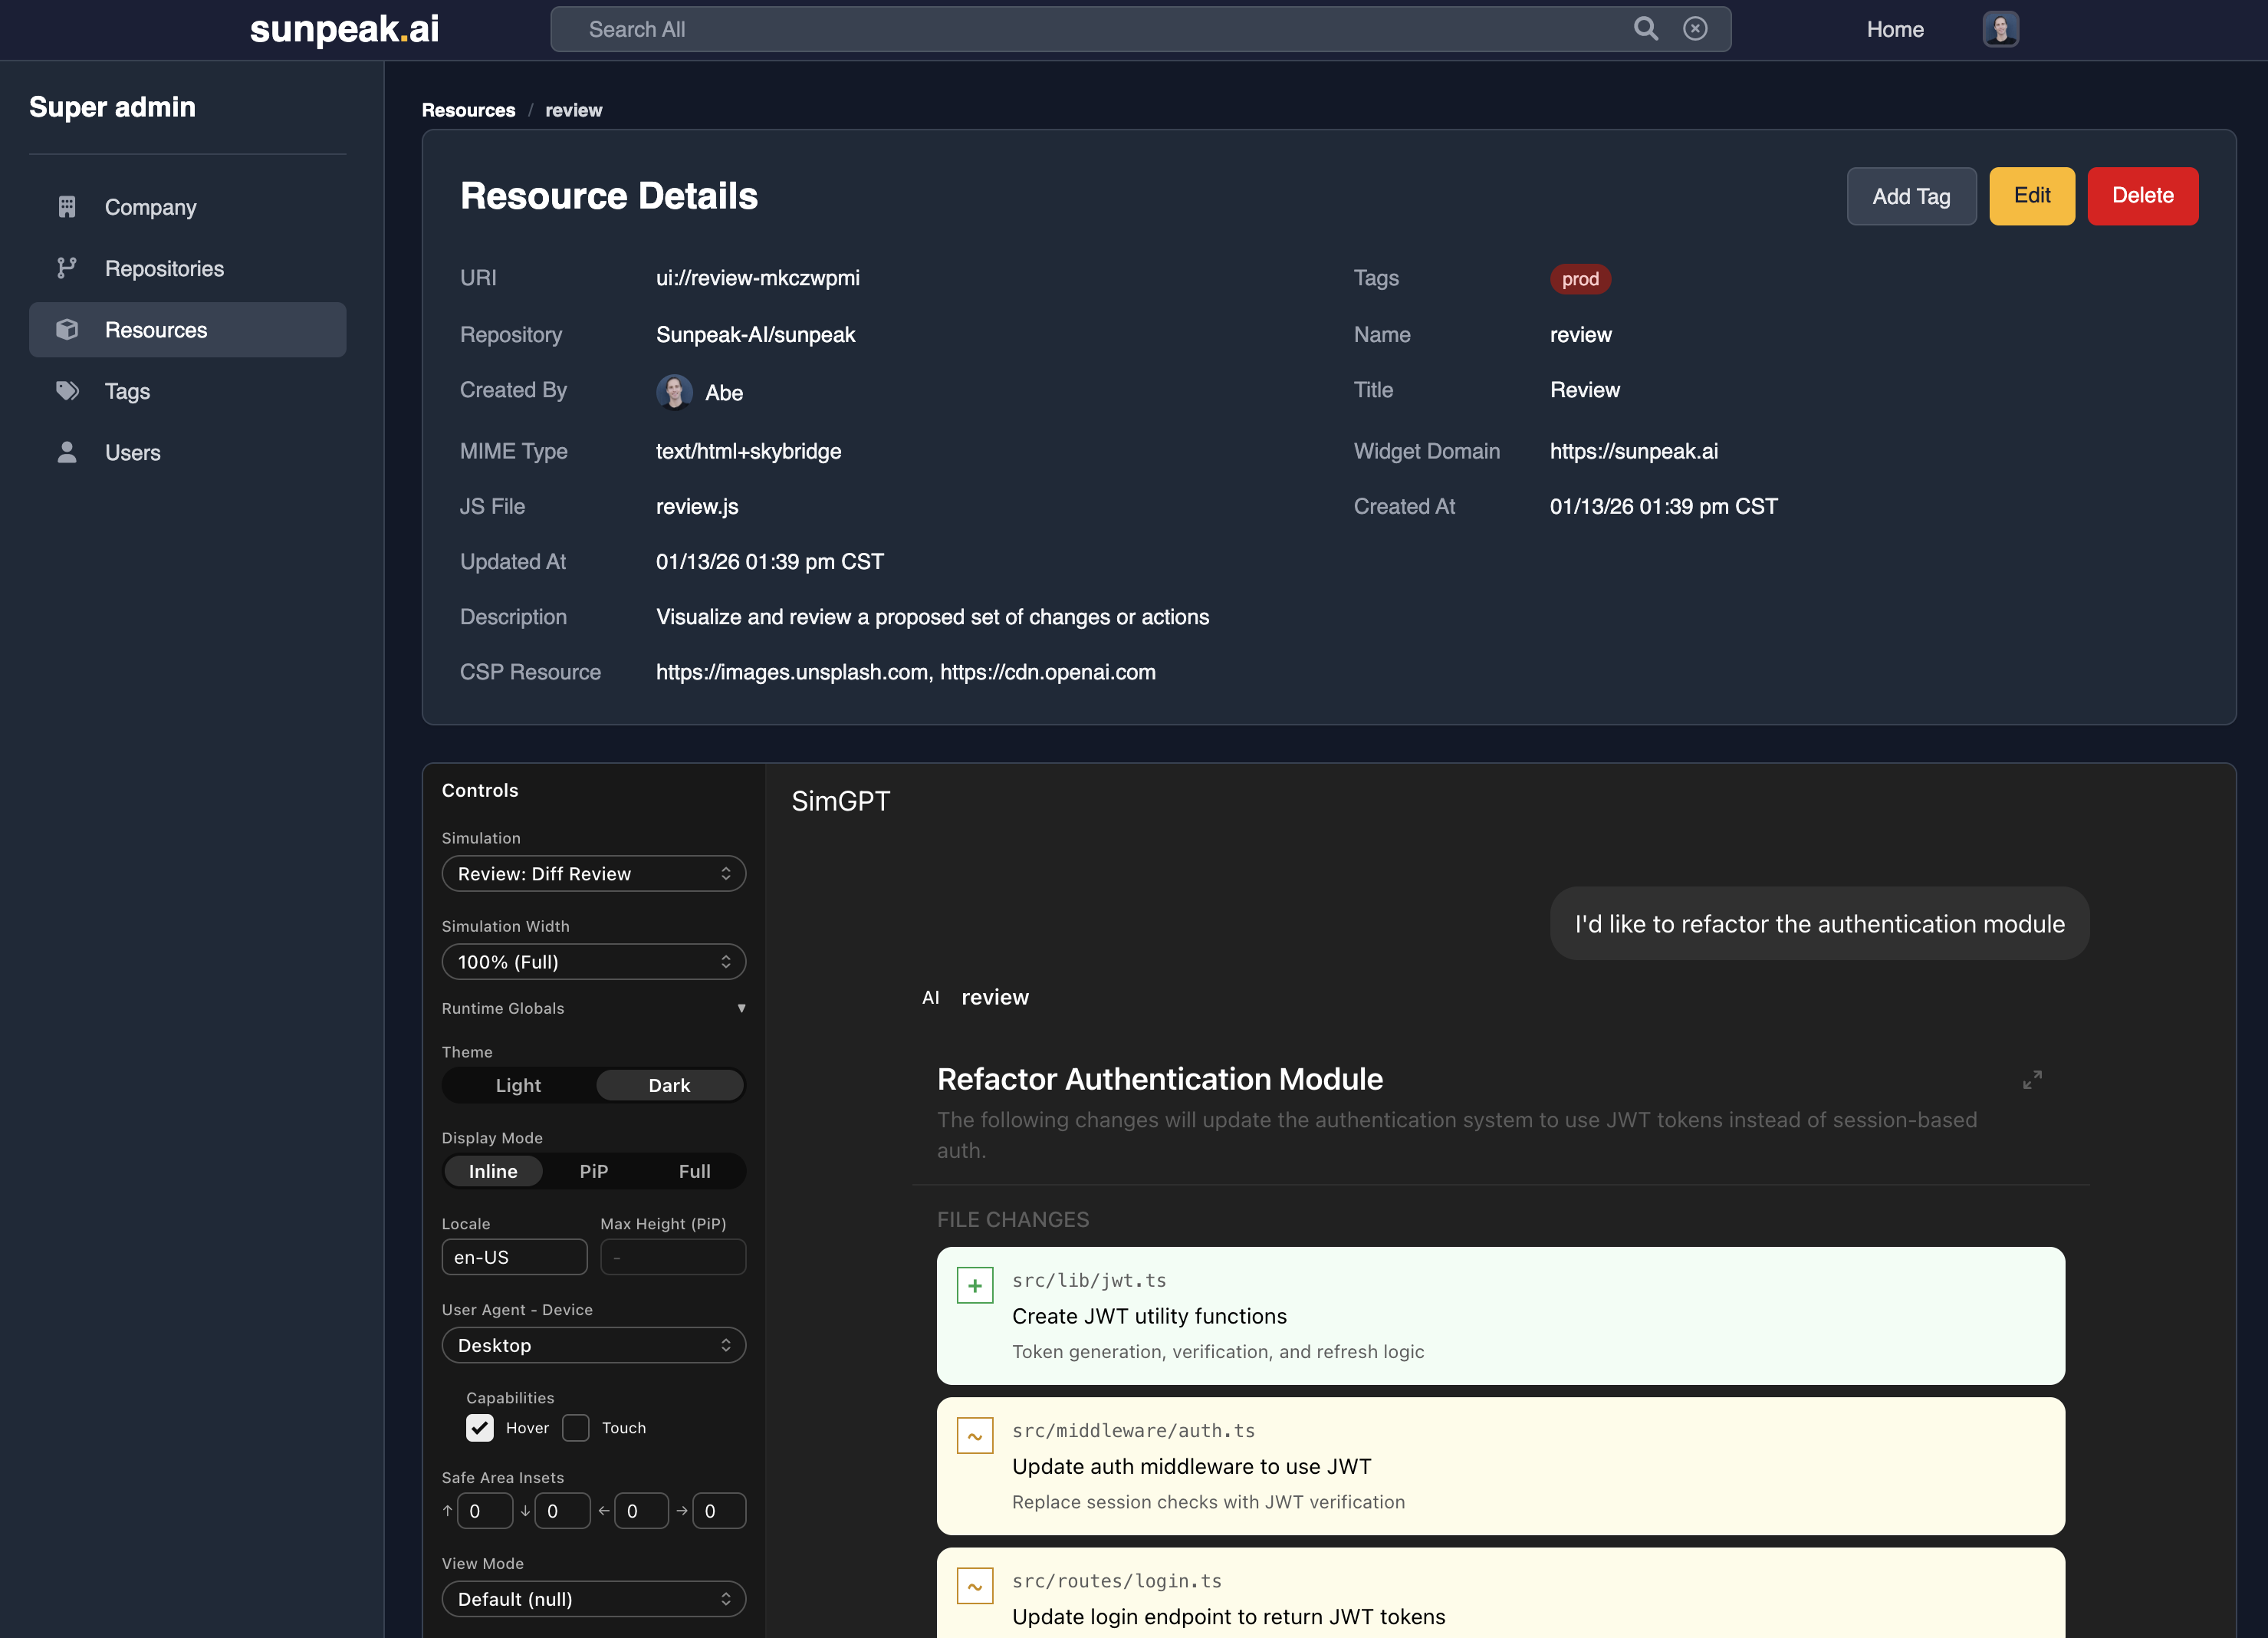The image size is (2268, 1638).
Task: Clear search with the circled X icon
Action: (x=1695, y=29)
